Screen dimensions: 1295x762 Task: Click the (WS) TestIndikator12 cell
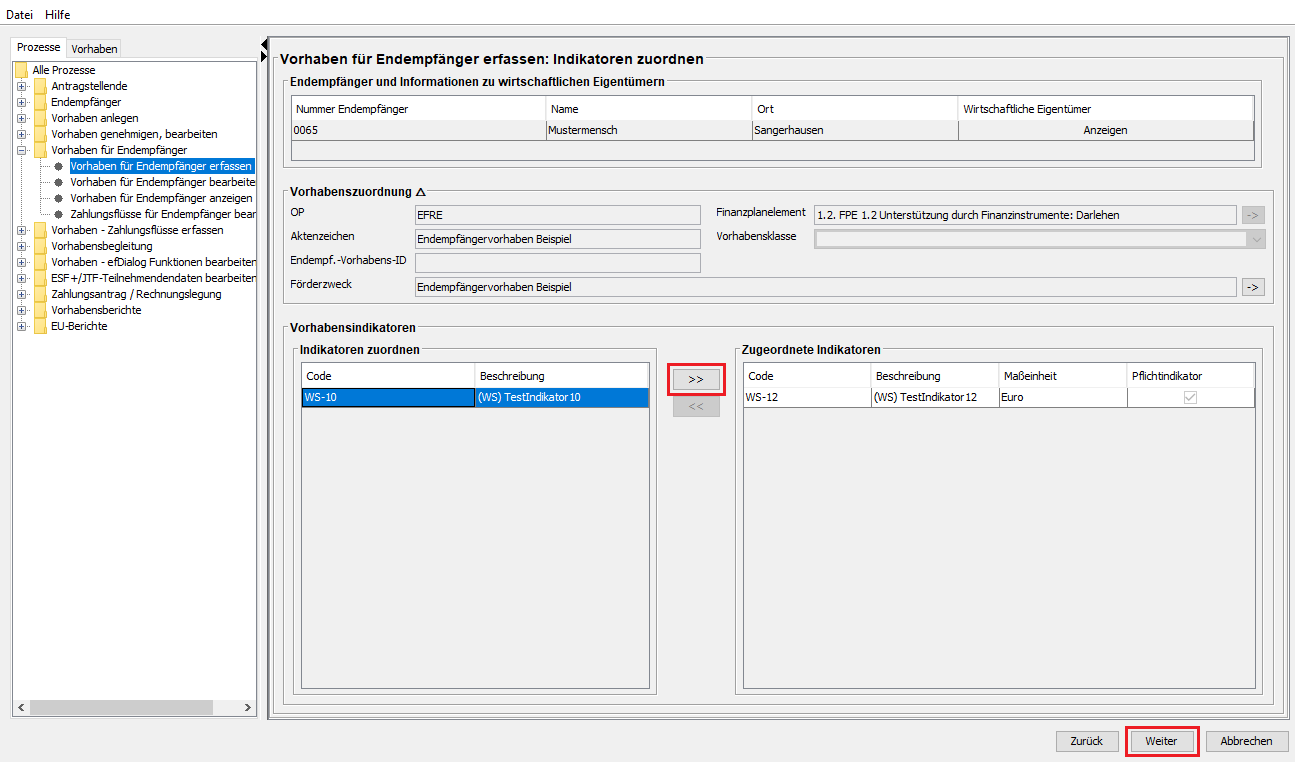pos(934,397)
